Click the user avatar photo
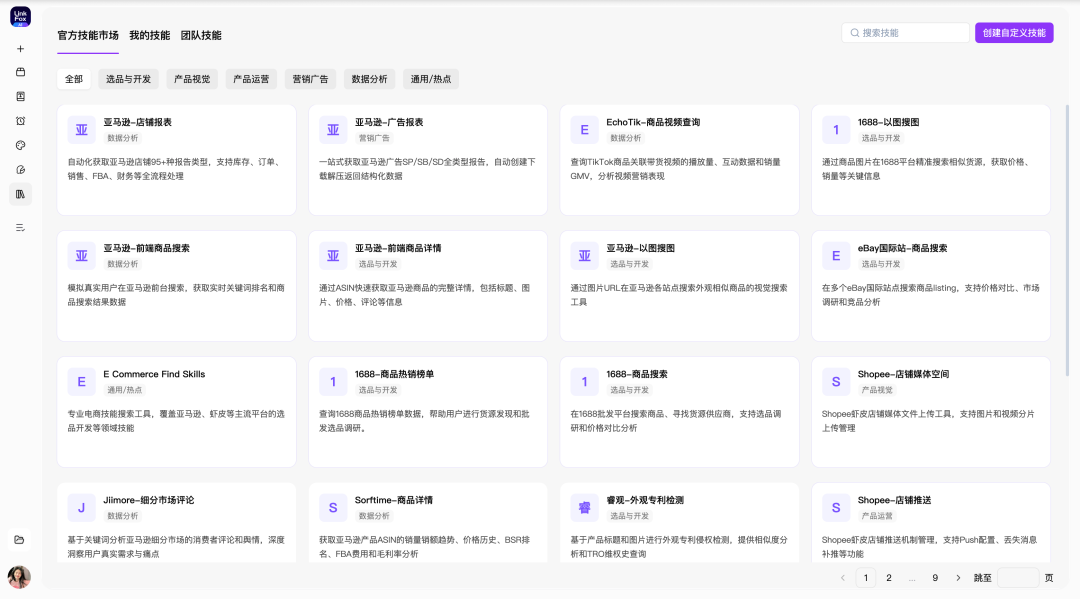 pos(19,577)
